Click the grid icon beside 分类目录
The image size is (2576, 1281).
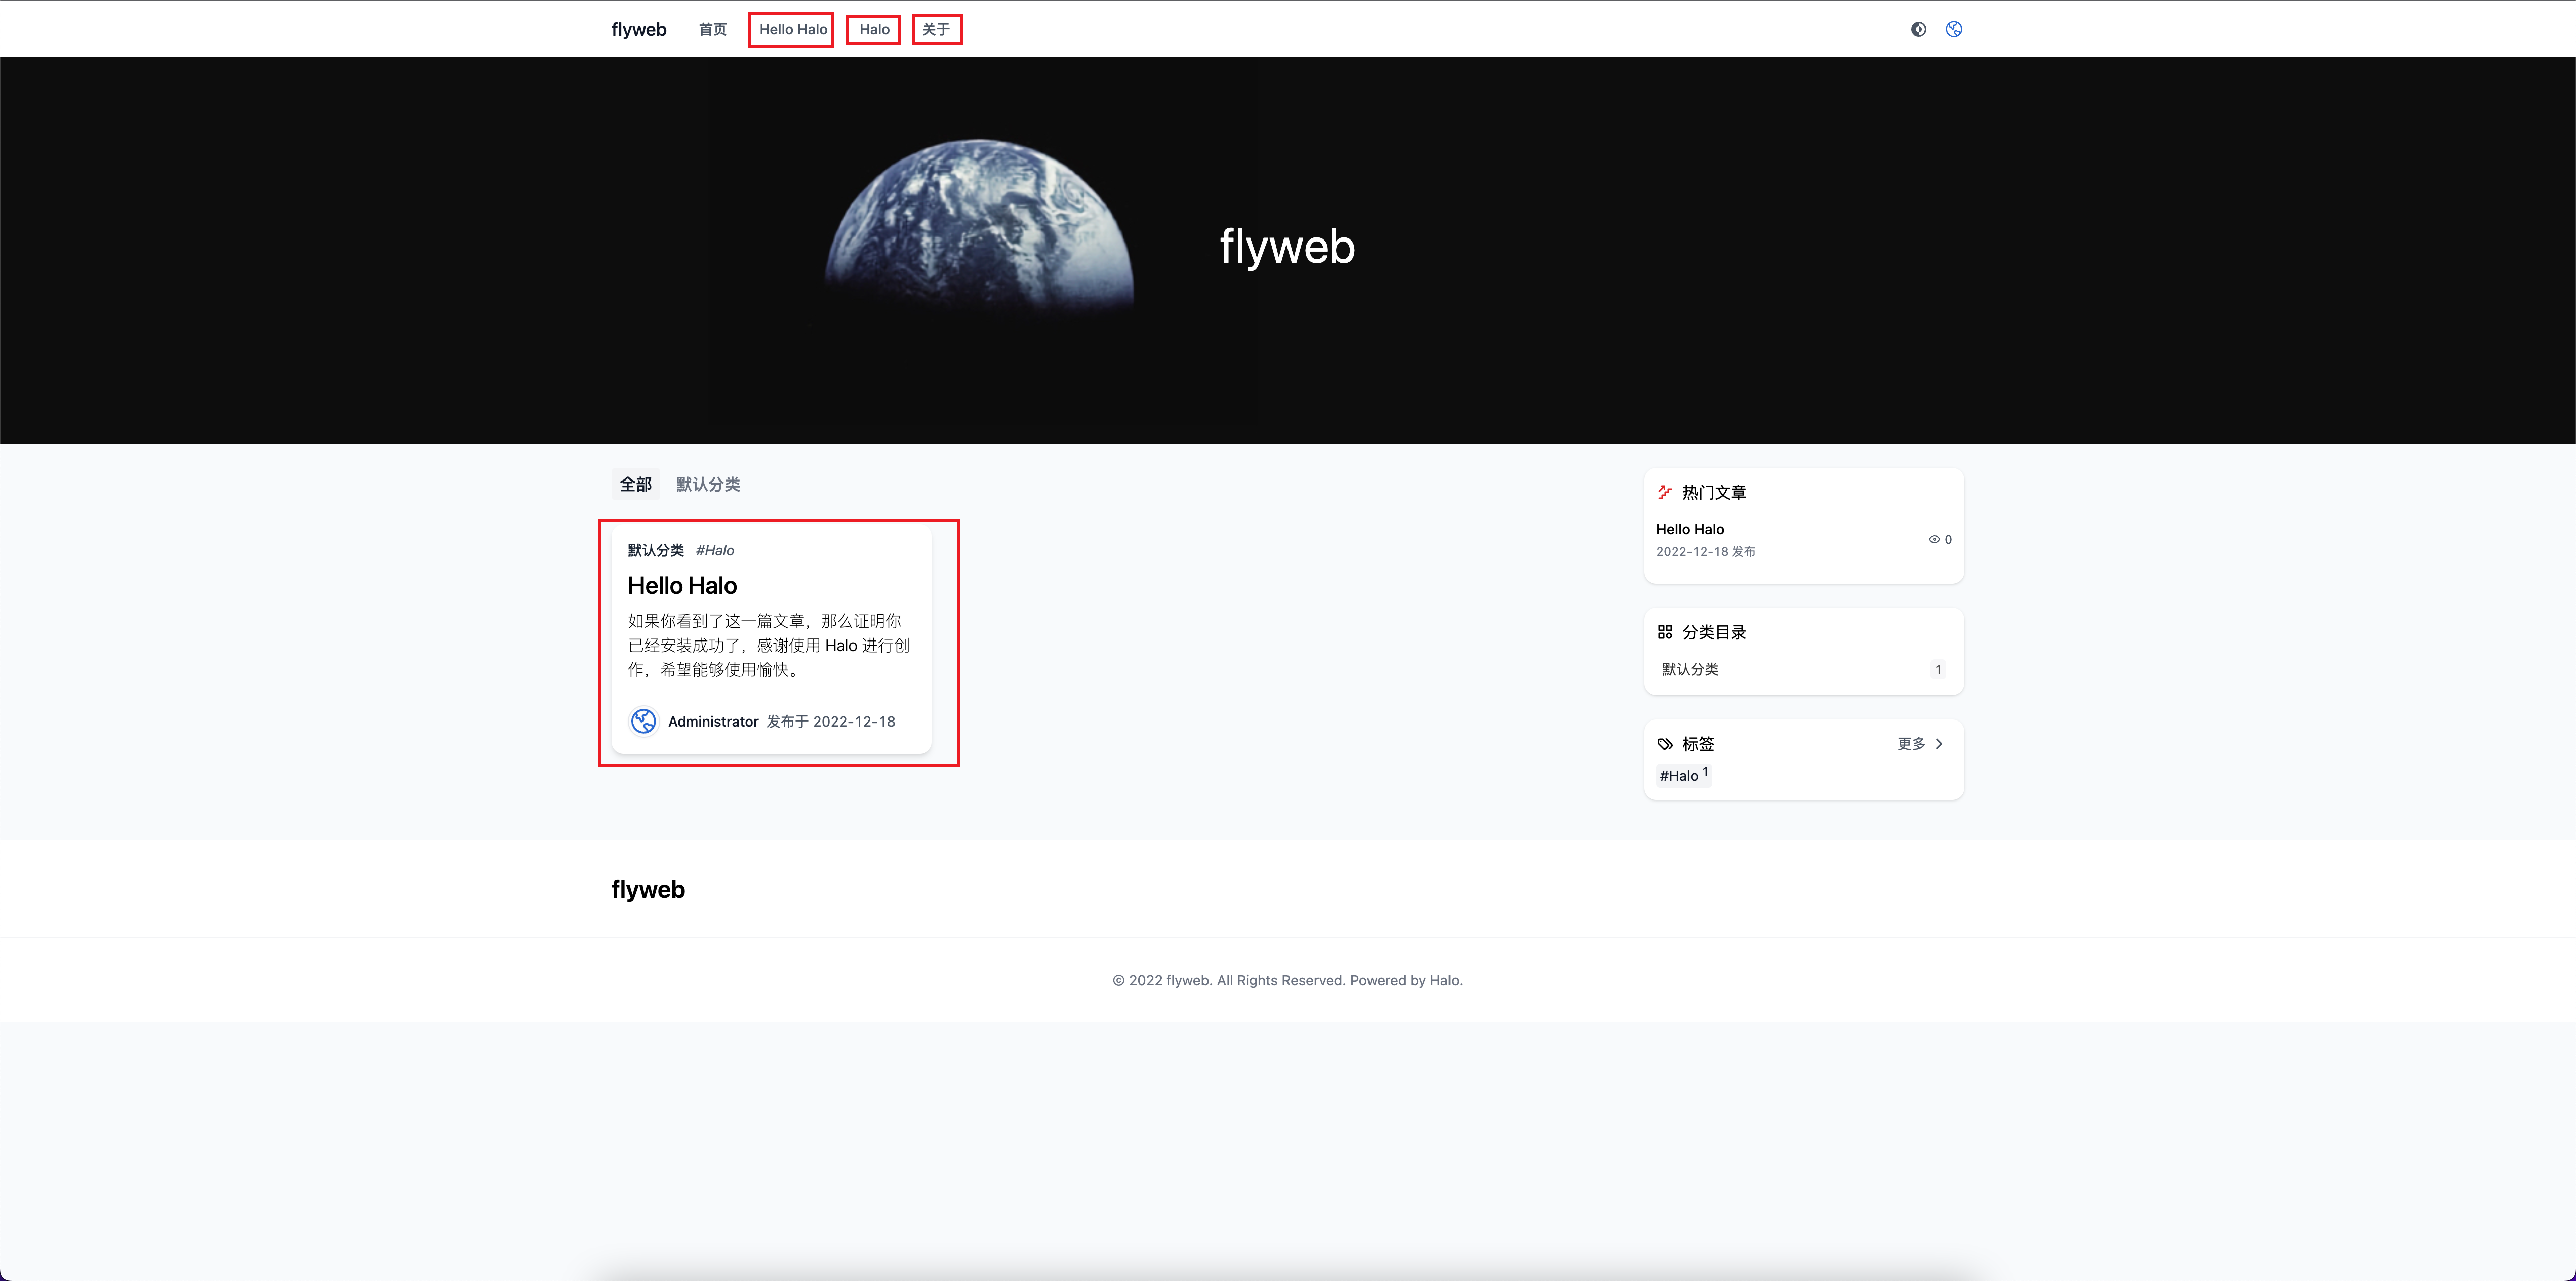click(1666, 631)
